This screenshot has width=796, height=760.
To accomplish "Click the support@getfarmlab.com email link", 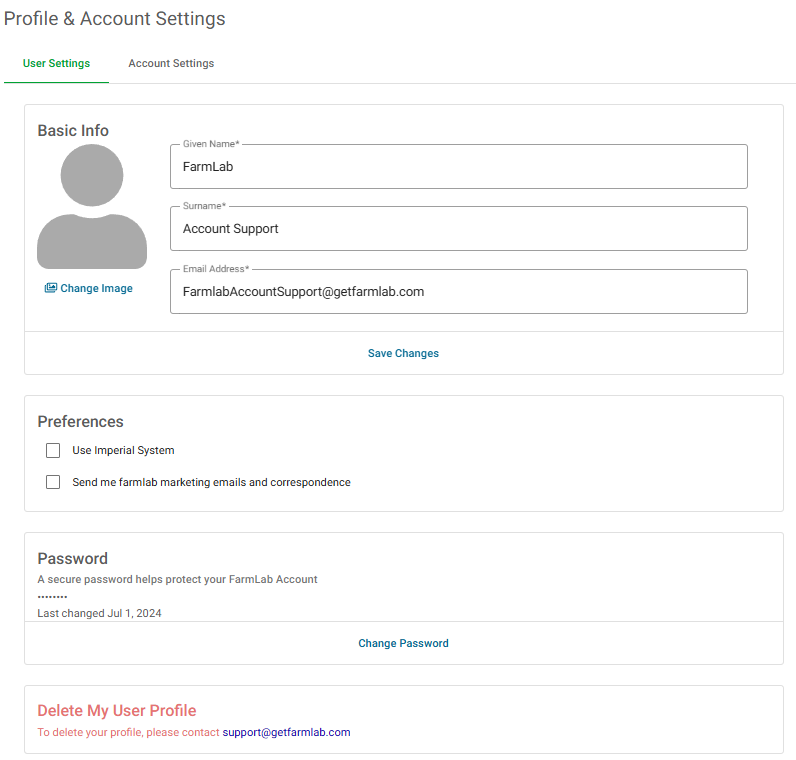I will click(286, 732).
